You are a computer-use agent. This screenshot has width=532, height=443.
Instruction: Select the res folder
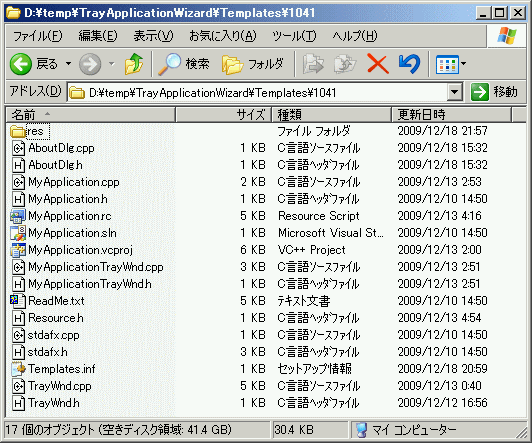30,131
